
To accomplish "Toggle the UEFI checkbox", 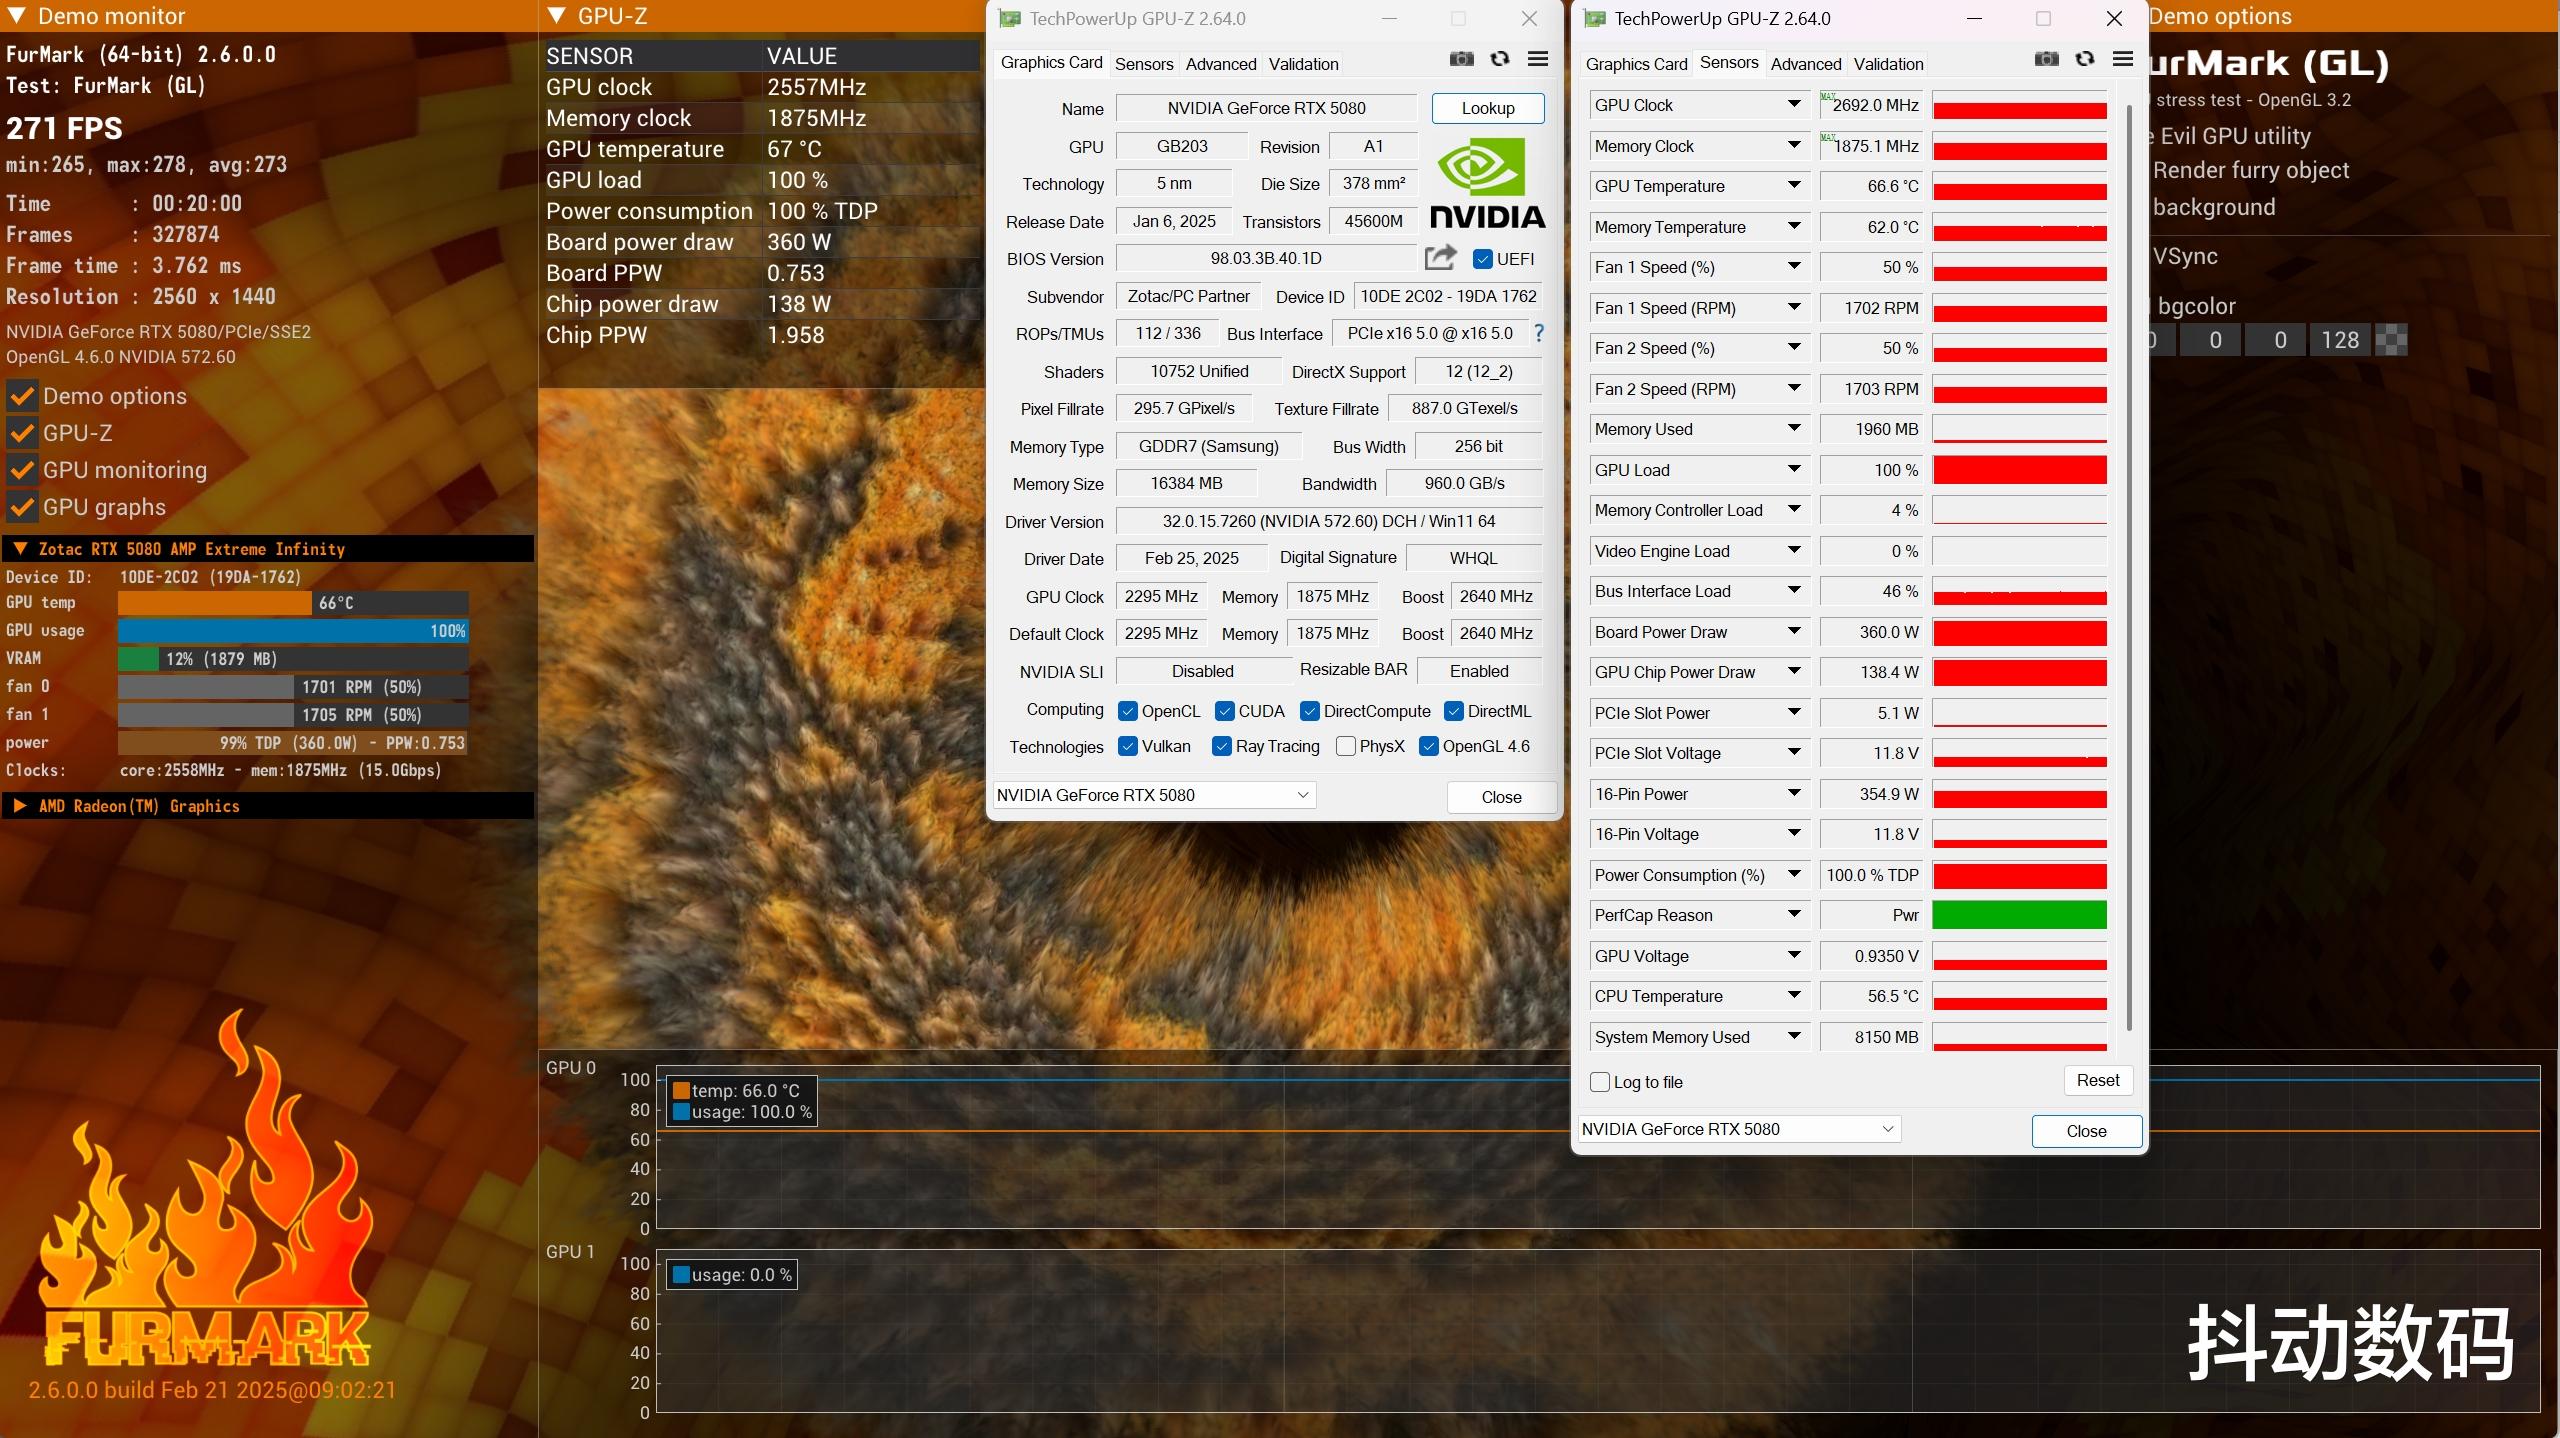I will tap(1483, 259).
